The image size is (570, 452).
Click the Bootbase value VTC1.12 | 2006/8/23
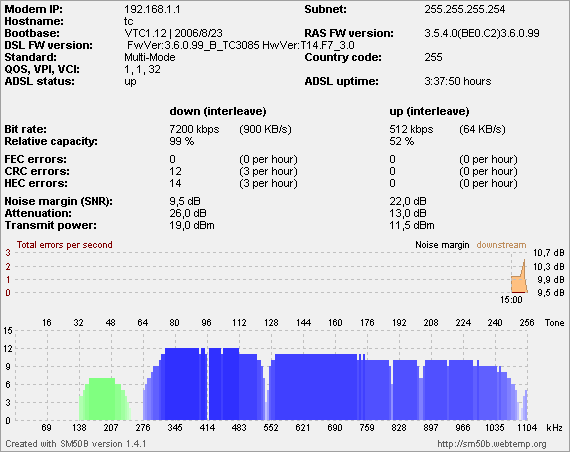click(173, 33)
